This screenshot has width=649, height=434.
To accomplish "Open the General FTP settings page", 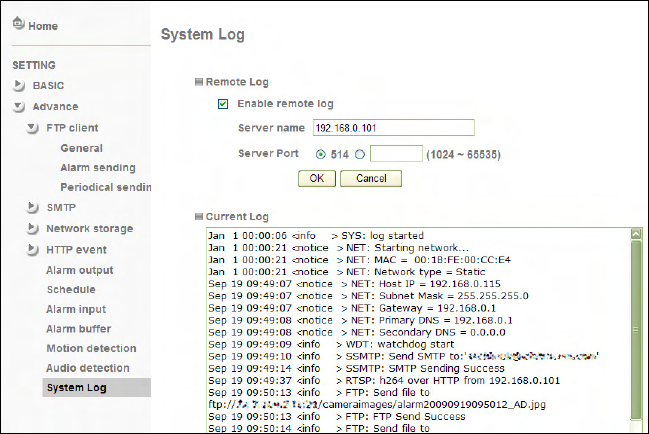I will (x=81, y=148).
